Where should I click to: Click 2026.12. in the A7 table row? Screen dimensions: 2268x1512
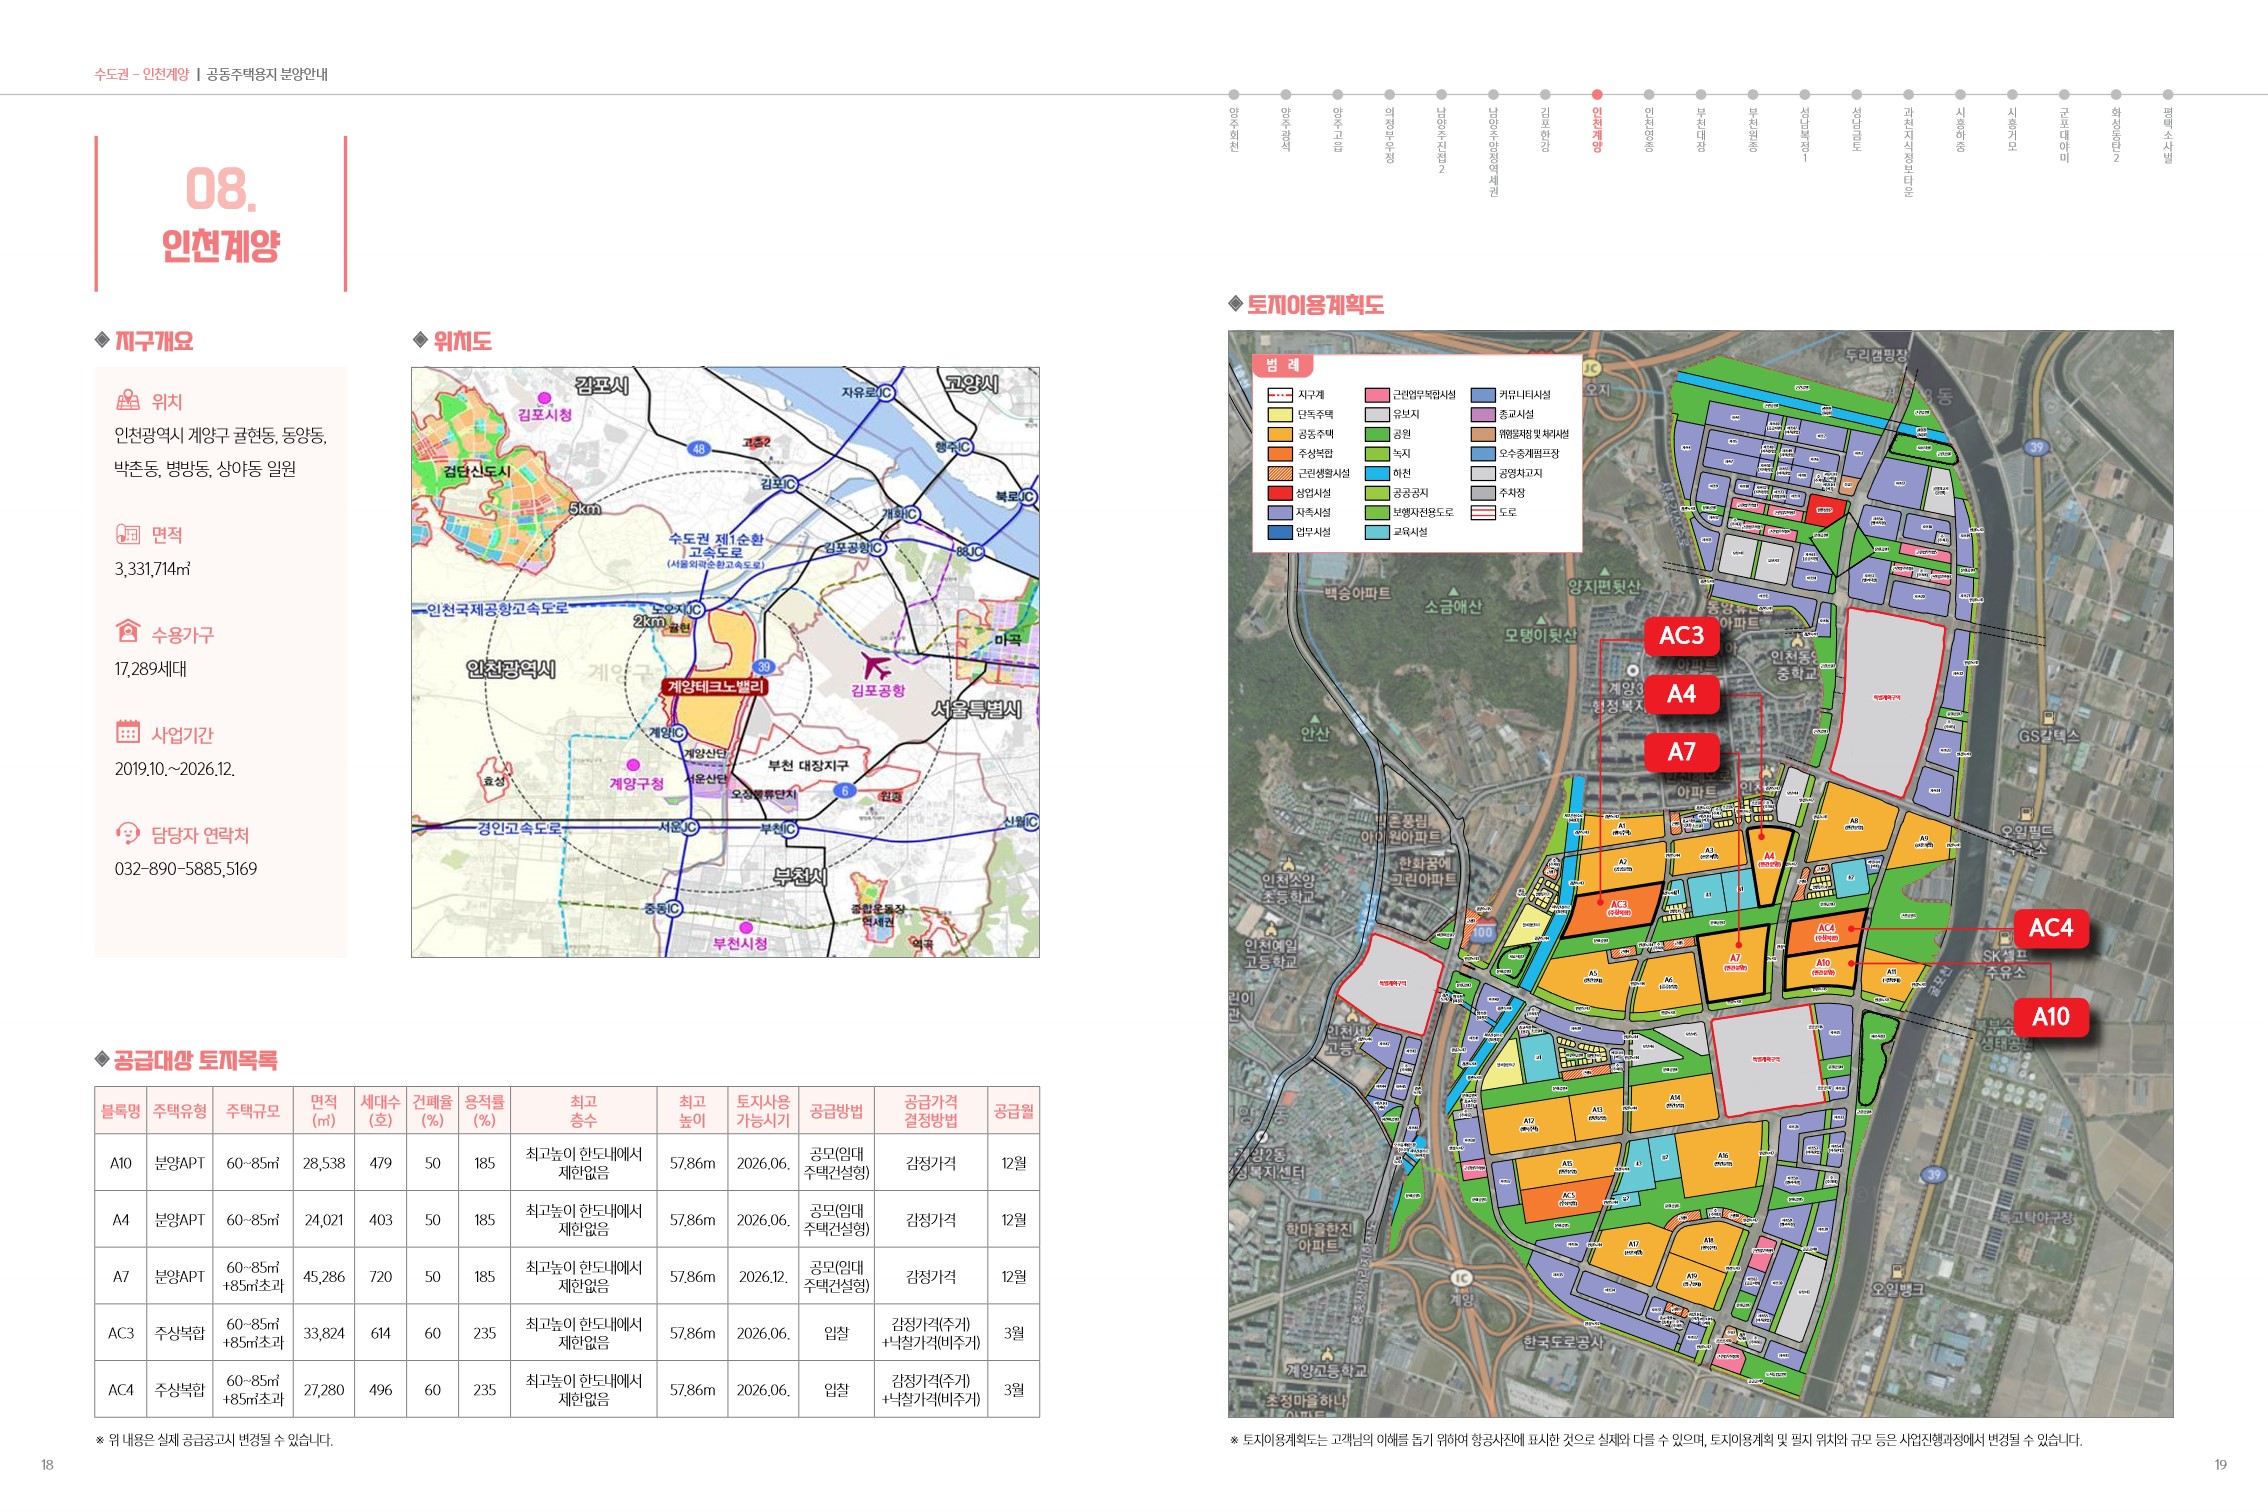point(763,1277)
